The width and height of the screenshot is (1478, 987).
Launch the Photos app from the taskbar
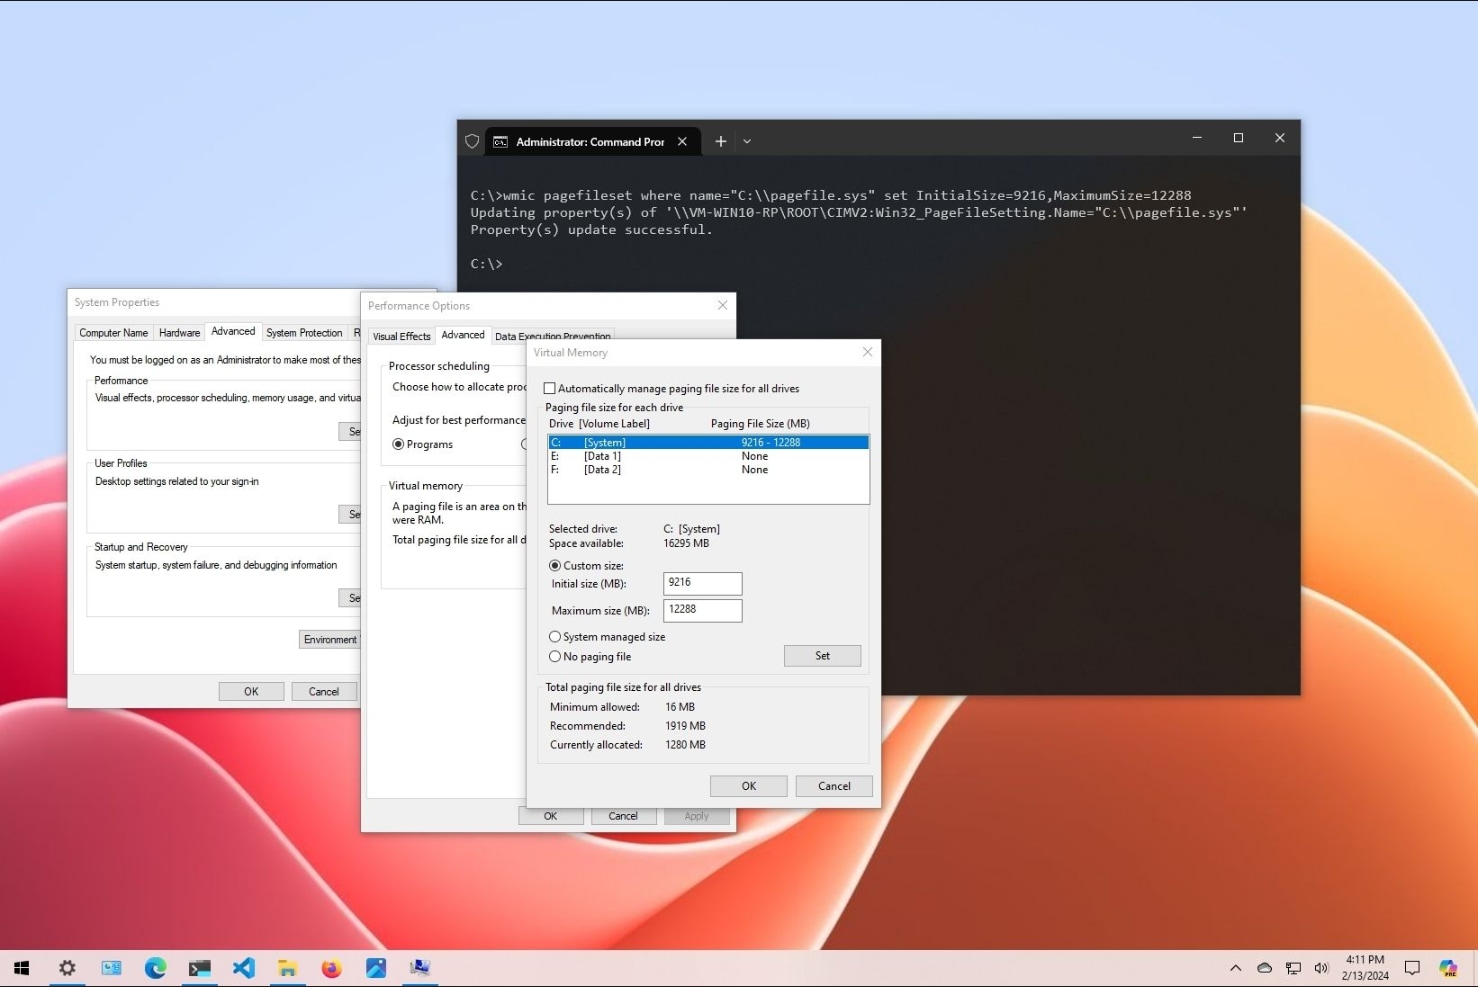[375, 967]
